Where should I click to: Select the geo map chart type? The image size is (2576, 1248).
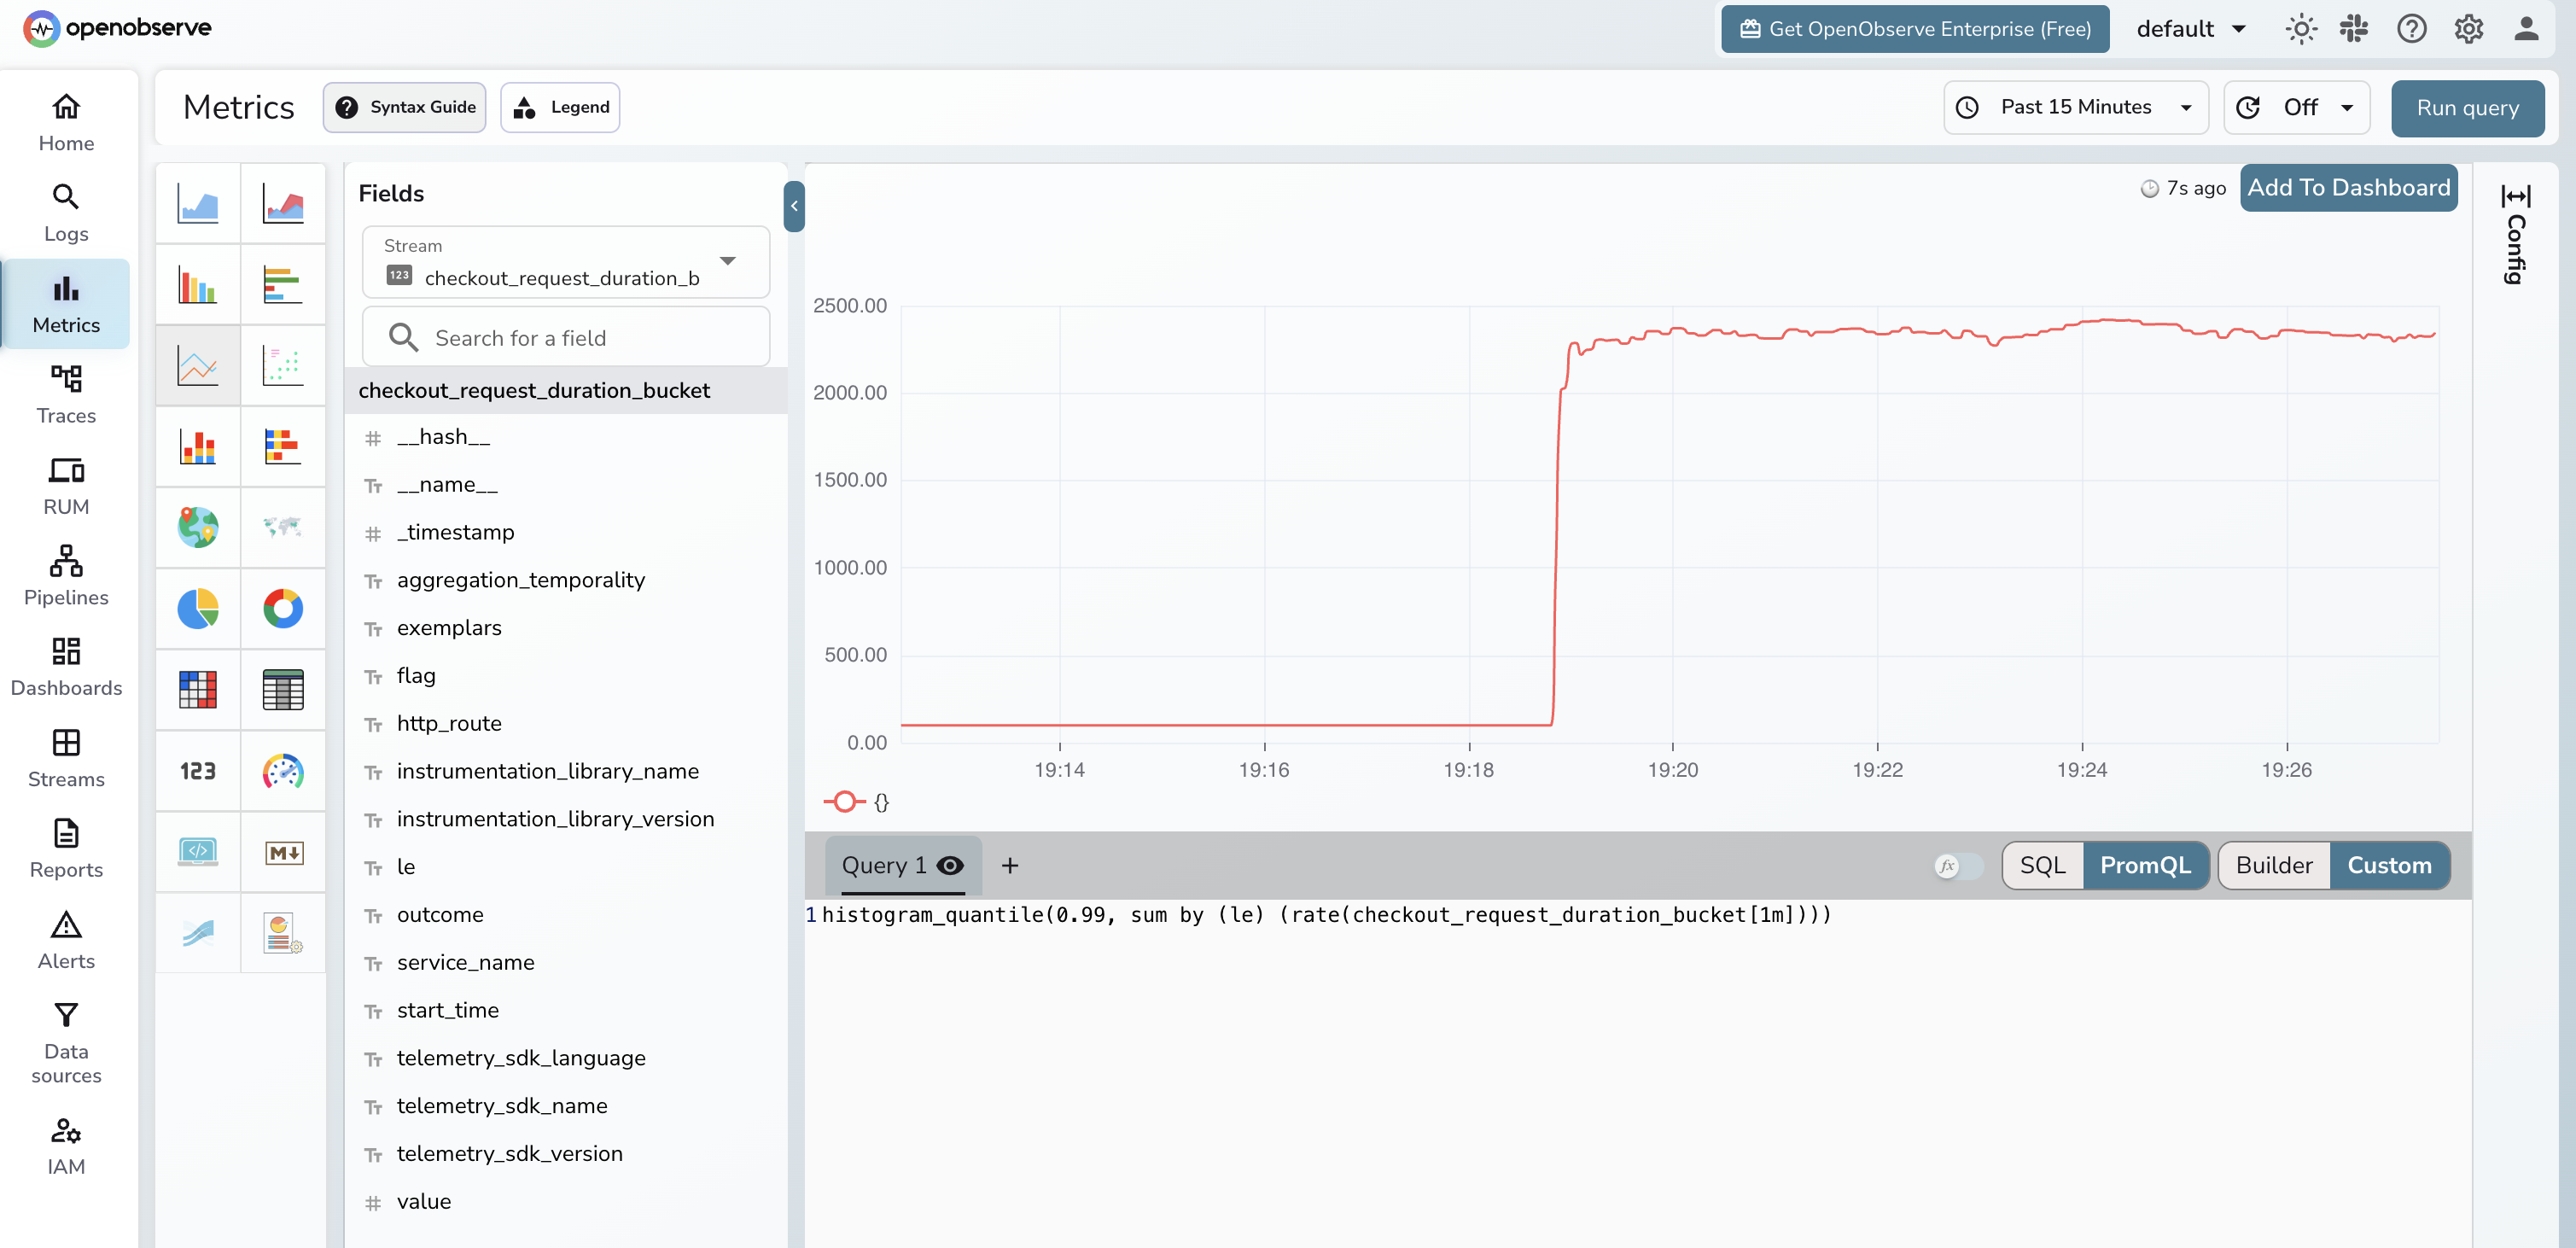[198, 528]
